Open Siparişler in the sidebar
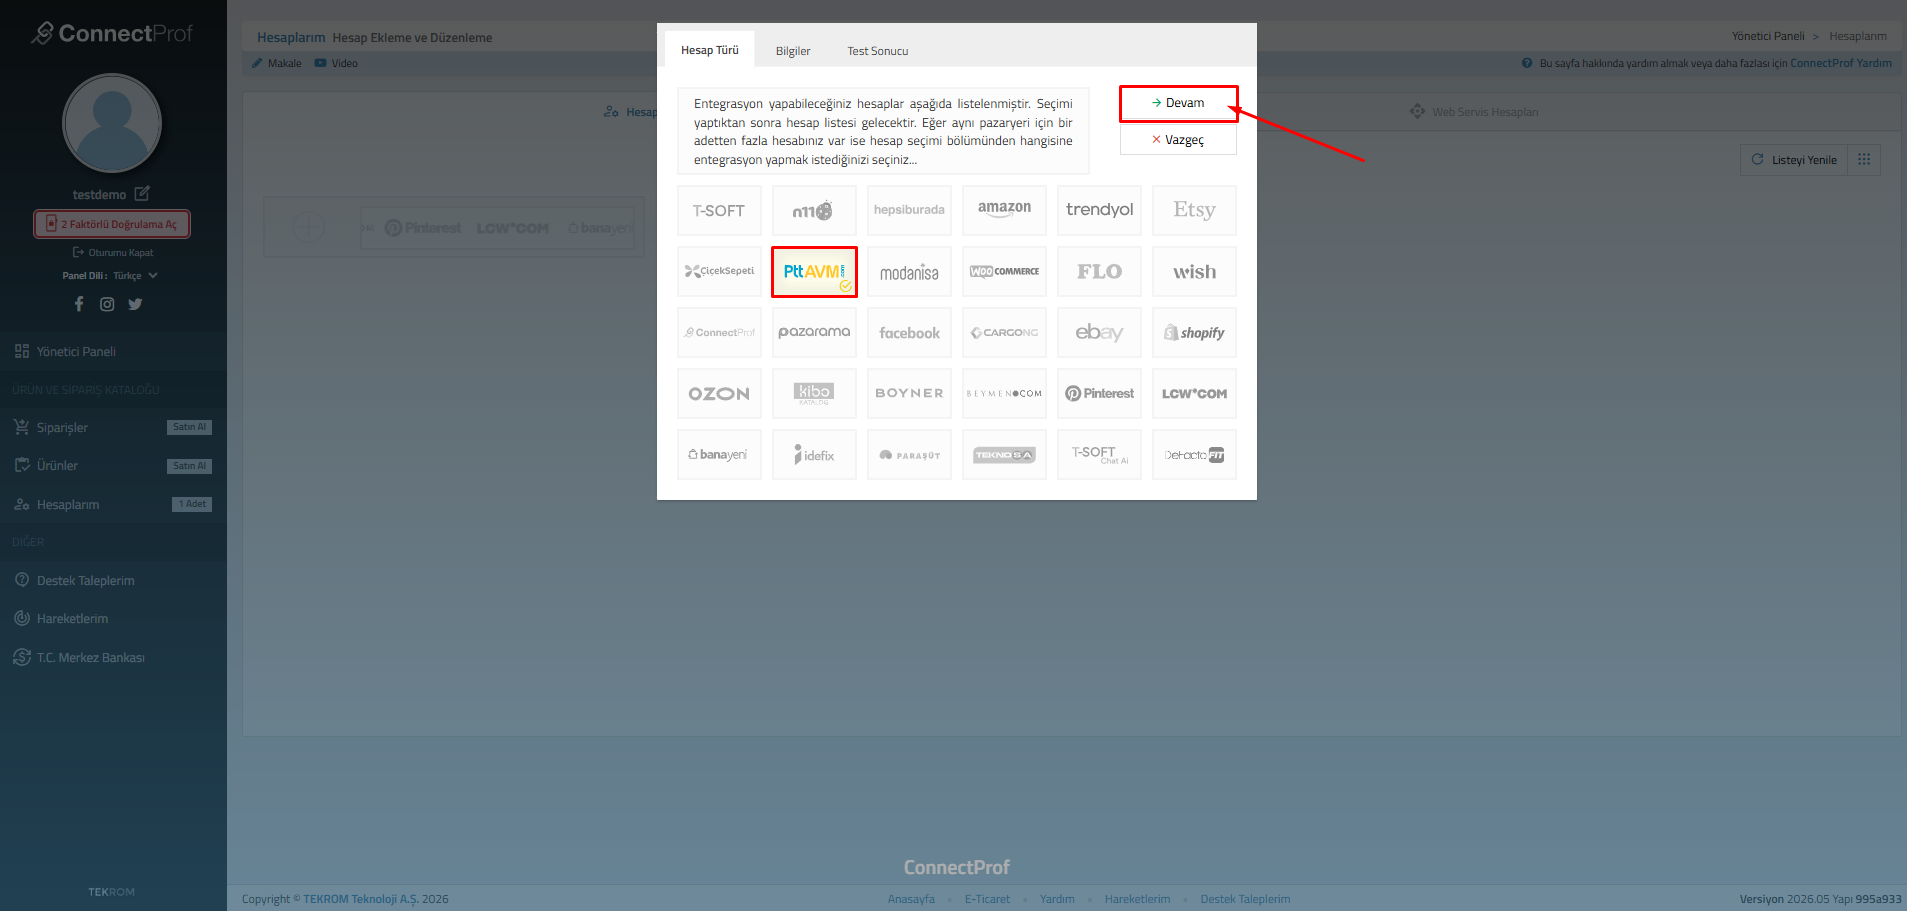This screenshot has width=1907, height=911. click(113, 428)
